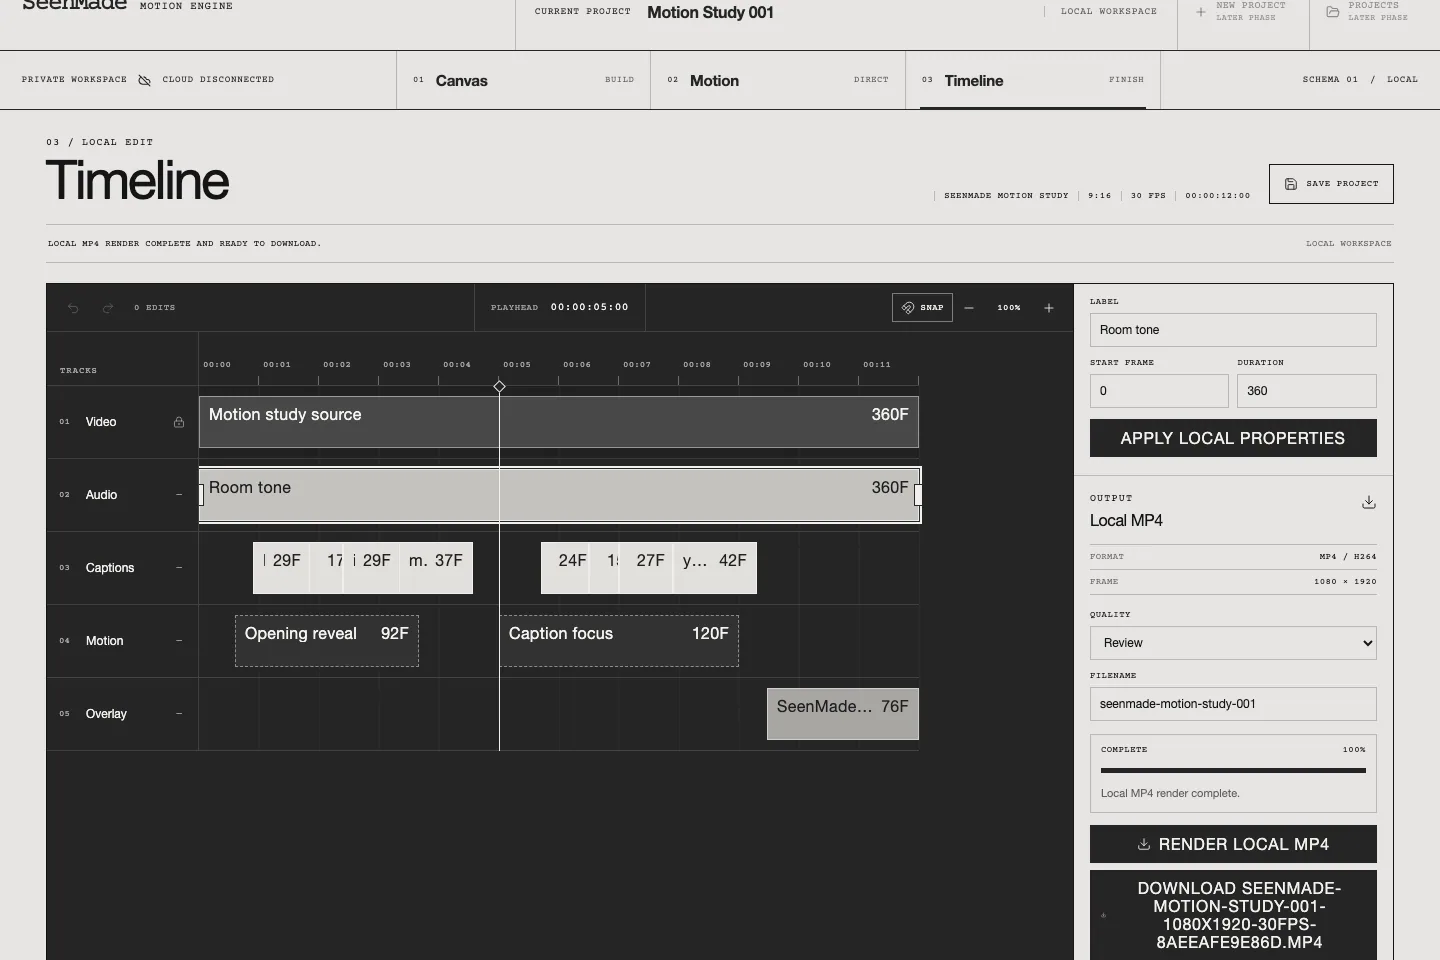Image resolution: width=1440 pixels, height=960 pixels.
Task: Select the 42F caption clip
Action: click(x=715, y=568)
